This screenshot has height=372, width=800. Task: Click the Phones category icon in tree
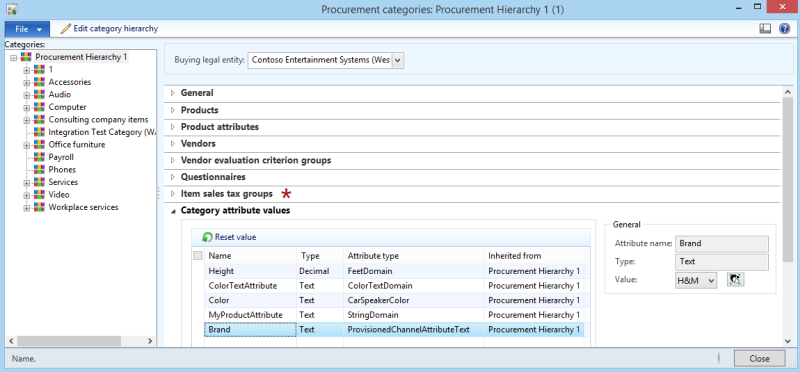pyautogui.click(x=39, y=169)
